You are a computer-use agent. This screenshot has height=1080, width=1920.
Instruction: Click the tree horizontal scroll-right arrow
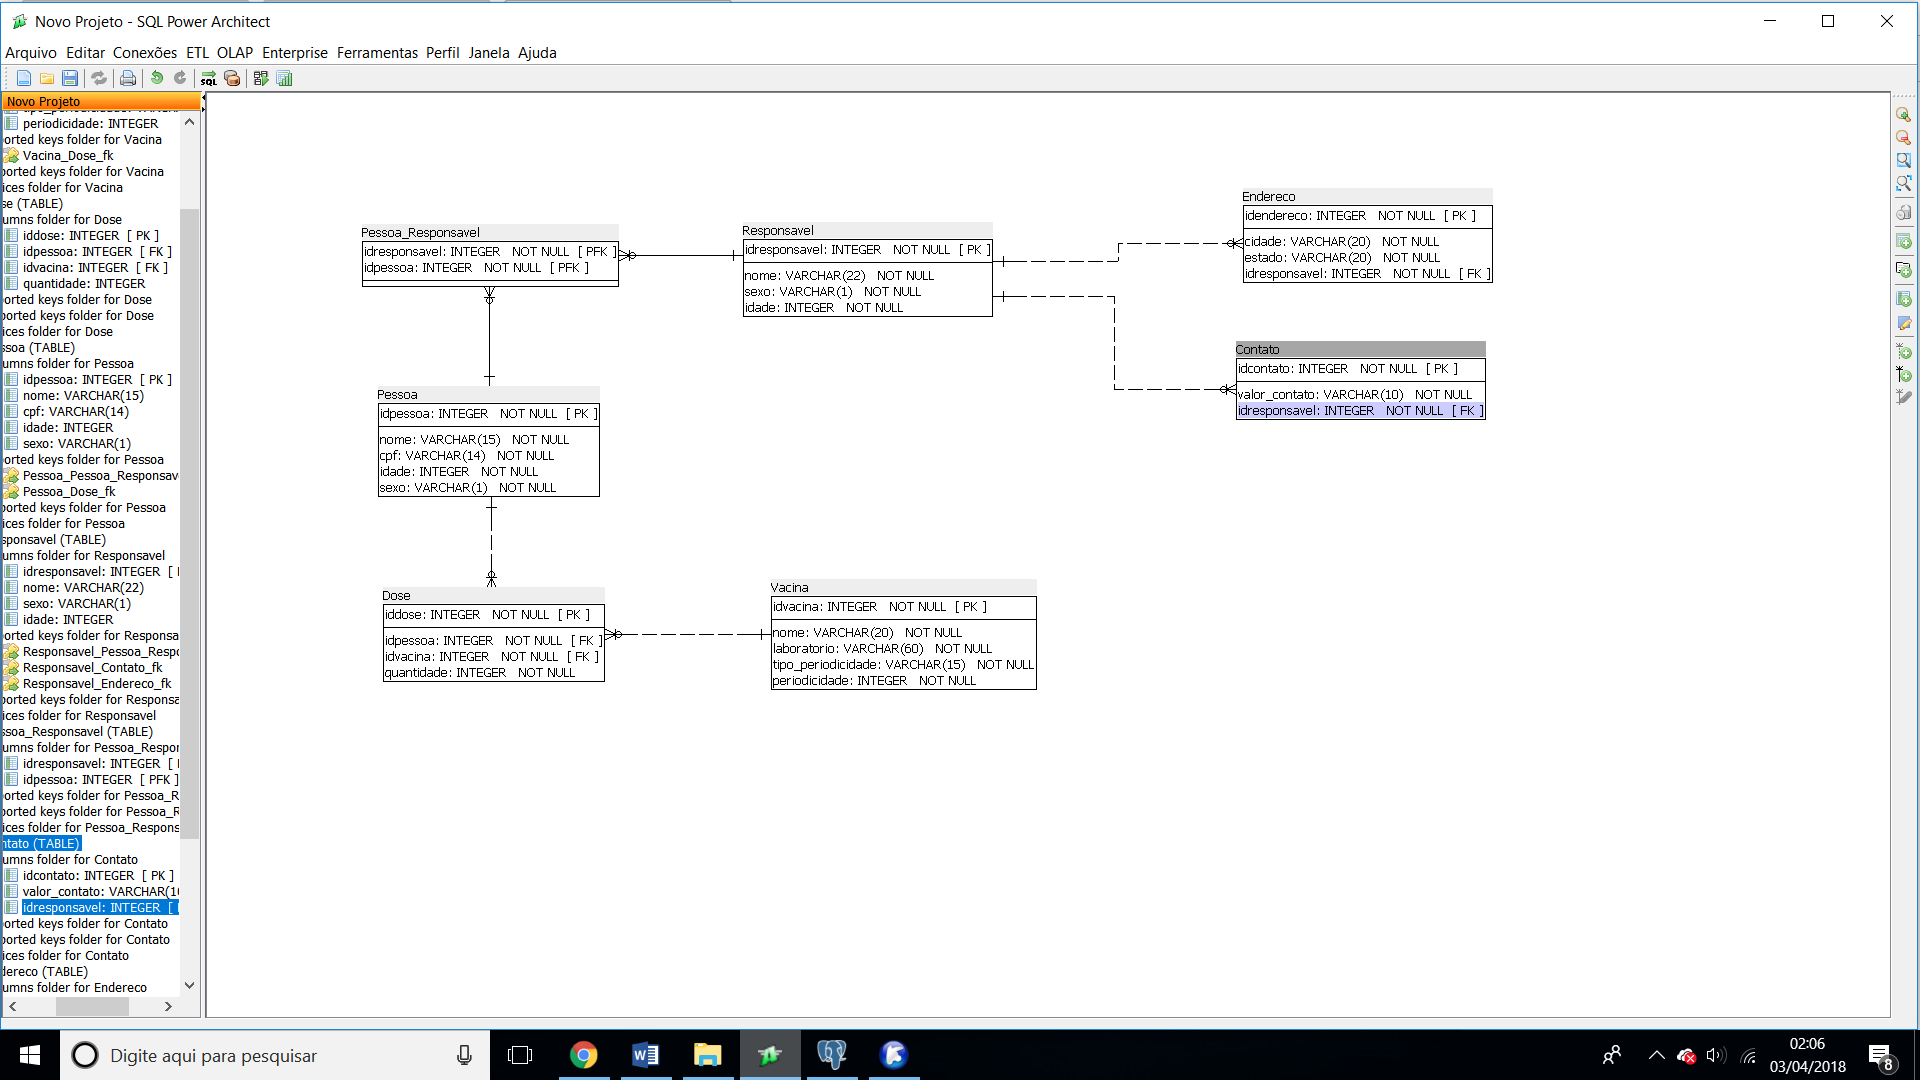[x=168, y=1007]
